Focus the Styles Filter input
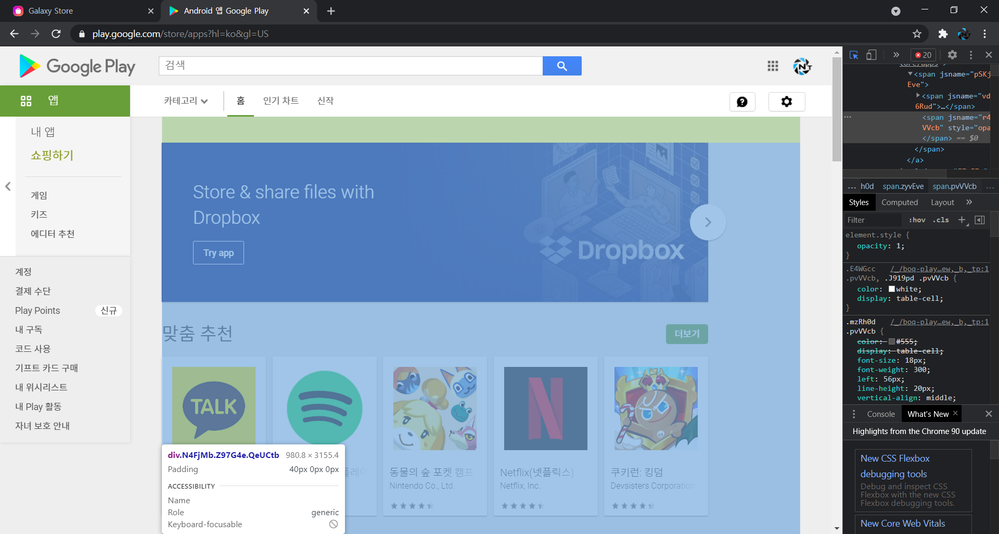This screenshot has width=999, height=534. (x=874, y=220)
